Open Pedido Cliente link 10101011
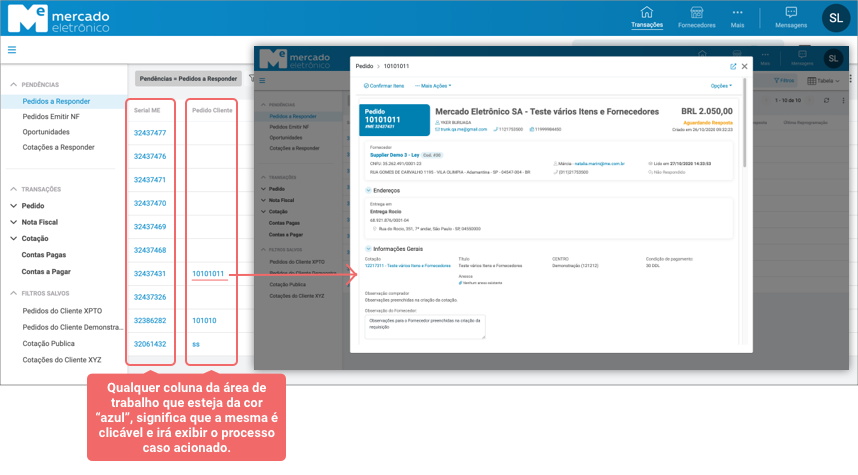 [208, 274]
